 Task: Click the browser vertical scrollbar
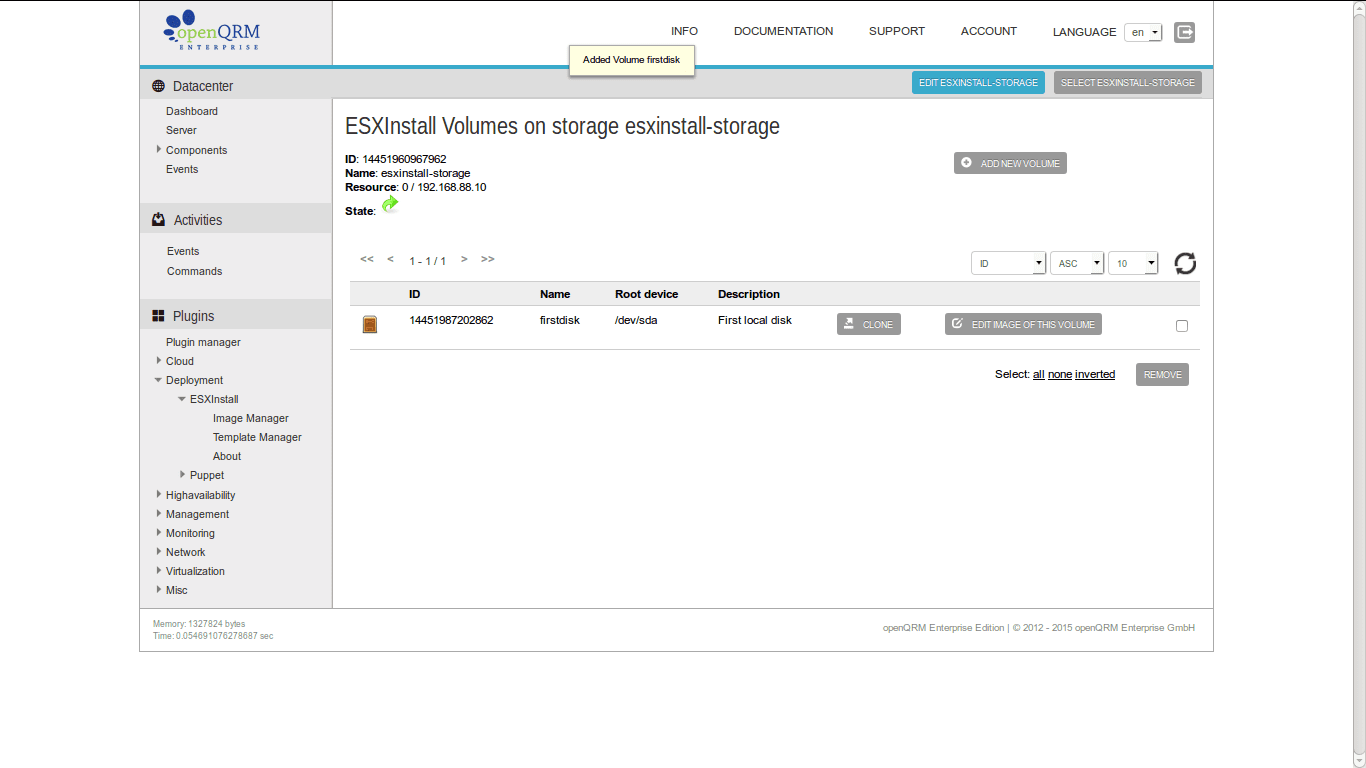(1359, 384)
